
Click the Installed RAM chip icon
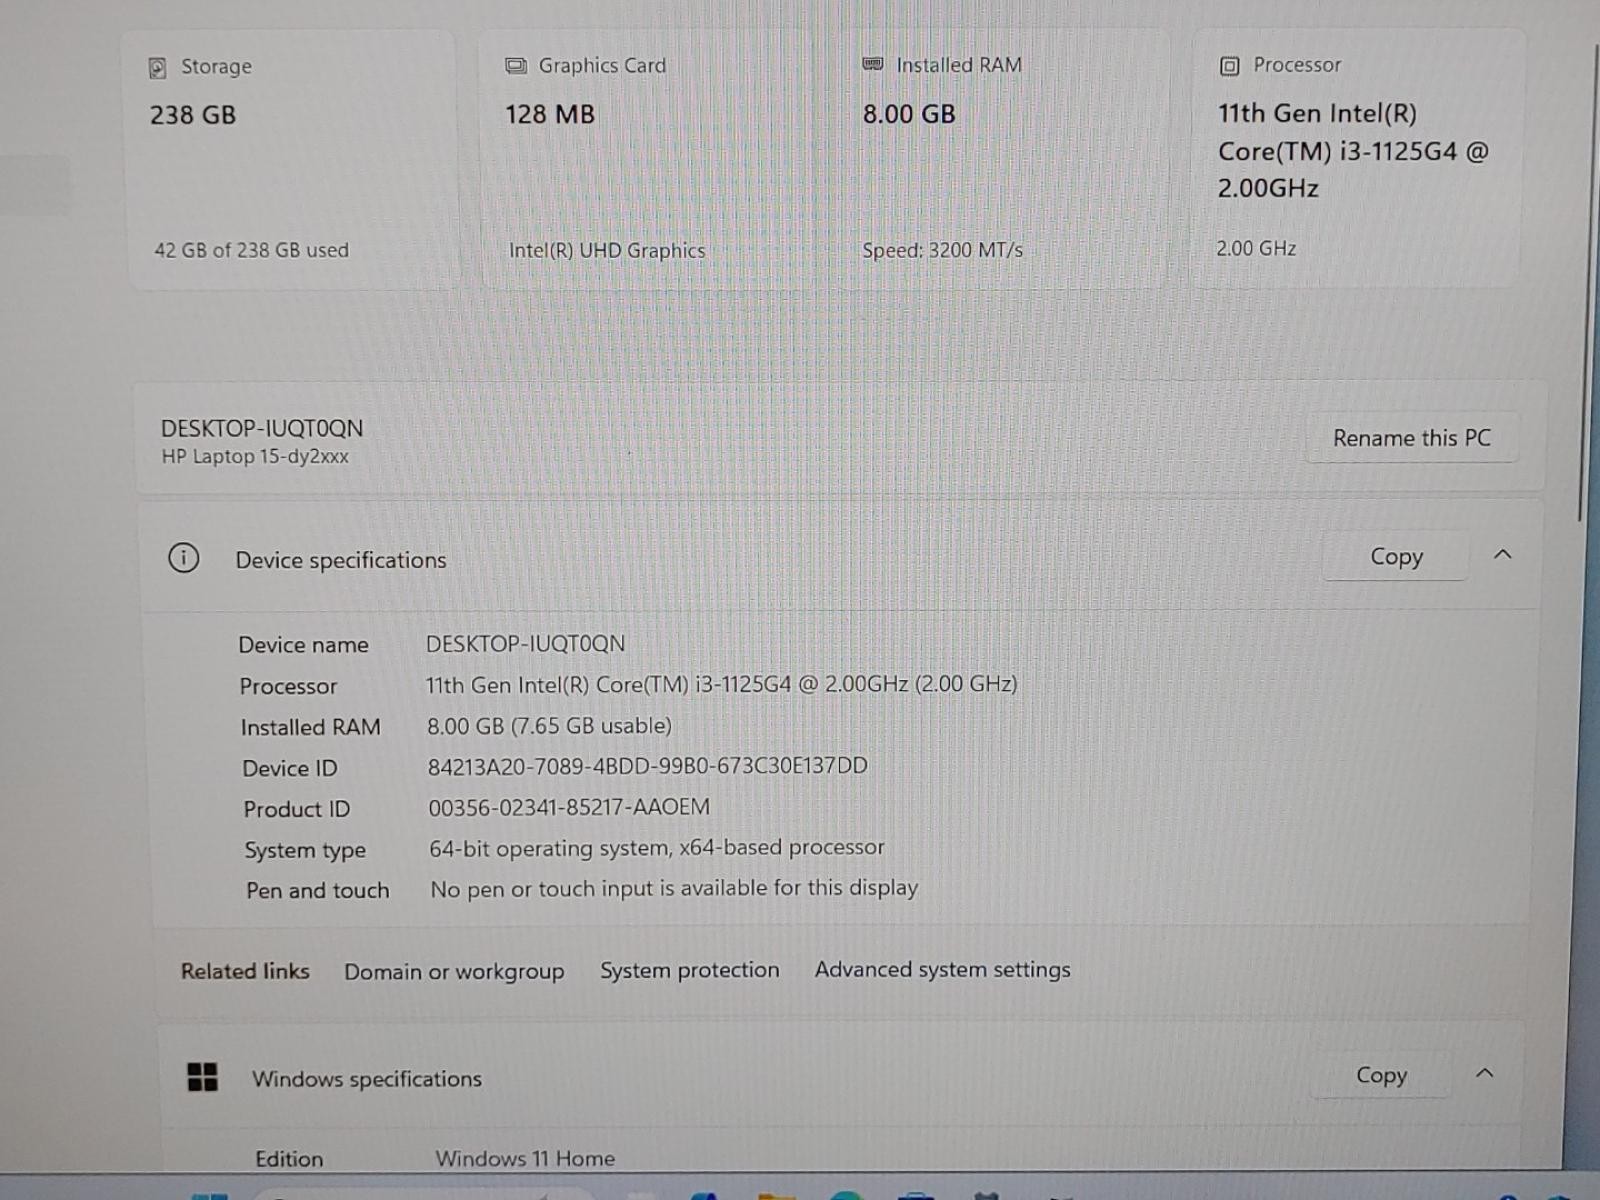[873, 64]
